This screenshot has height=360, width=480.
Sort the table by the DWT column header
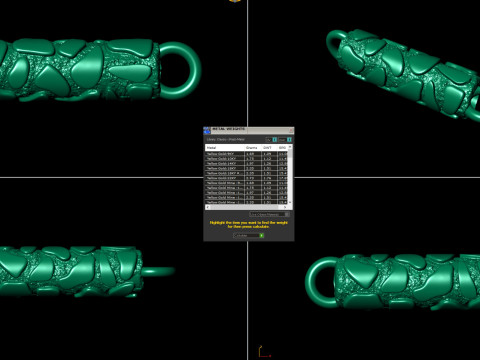[269, 148]
